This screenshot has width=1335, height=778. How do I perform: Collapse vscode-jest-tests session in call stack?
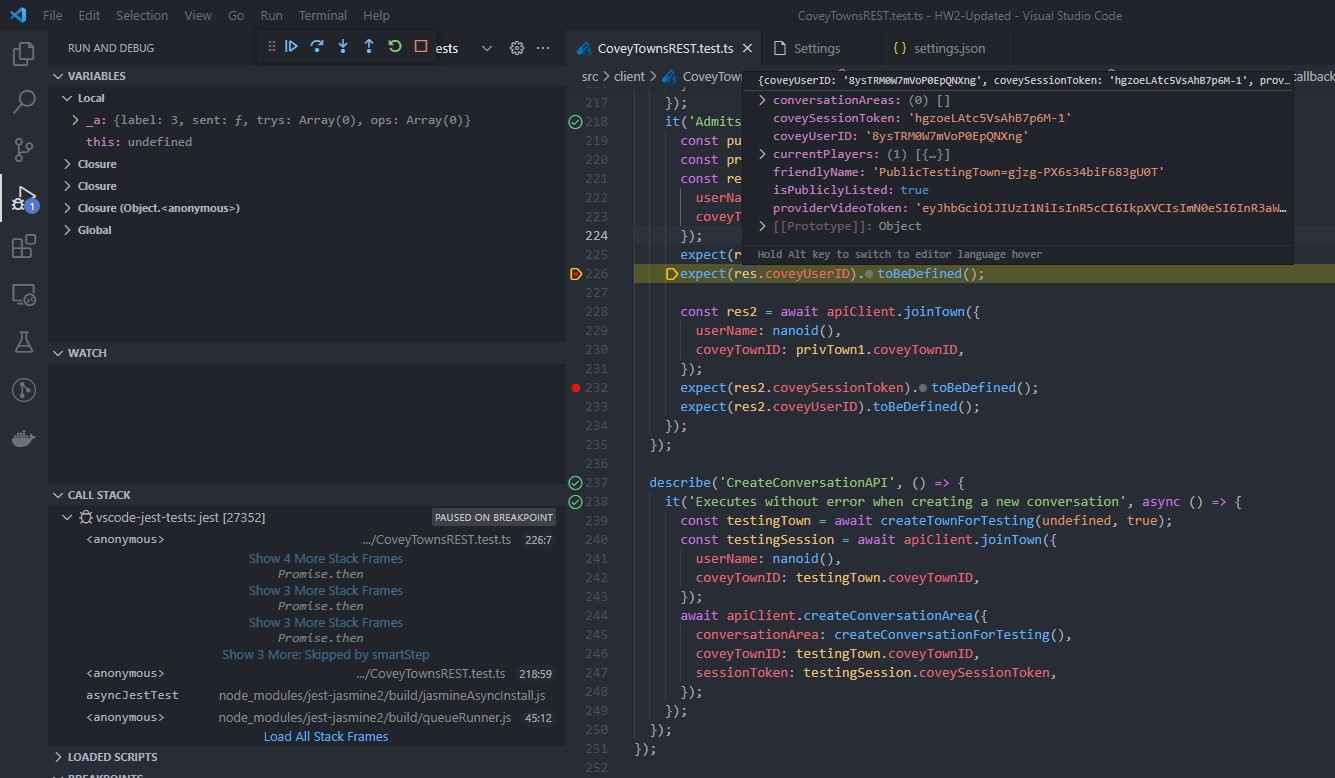tap(67, 517)
